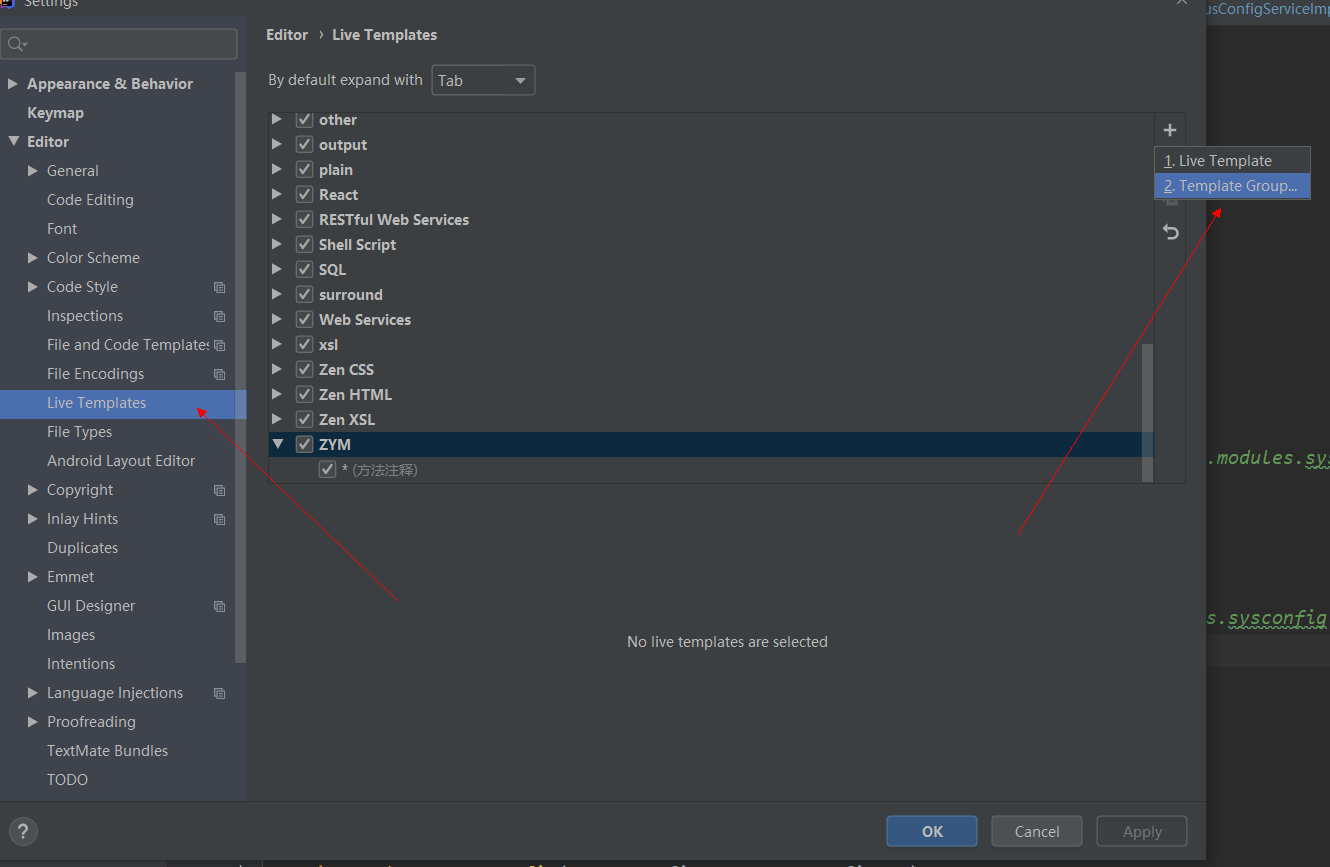Click project-level icon beside GUI Designer
The height and width of the screenshot is (867, 1330).
pos(220,606)
